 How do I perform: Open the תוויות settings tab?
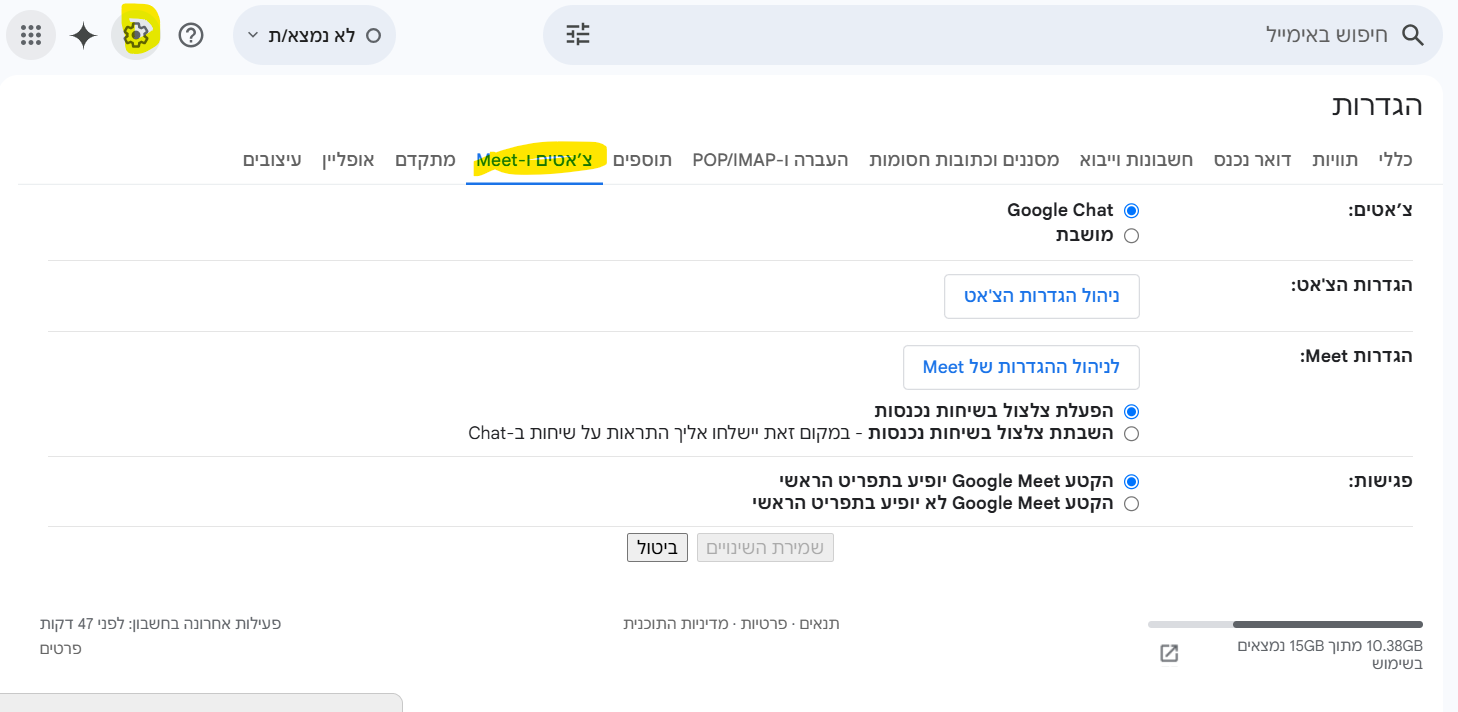[x=1333, y=160]
